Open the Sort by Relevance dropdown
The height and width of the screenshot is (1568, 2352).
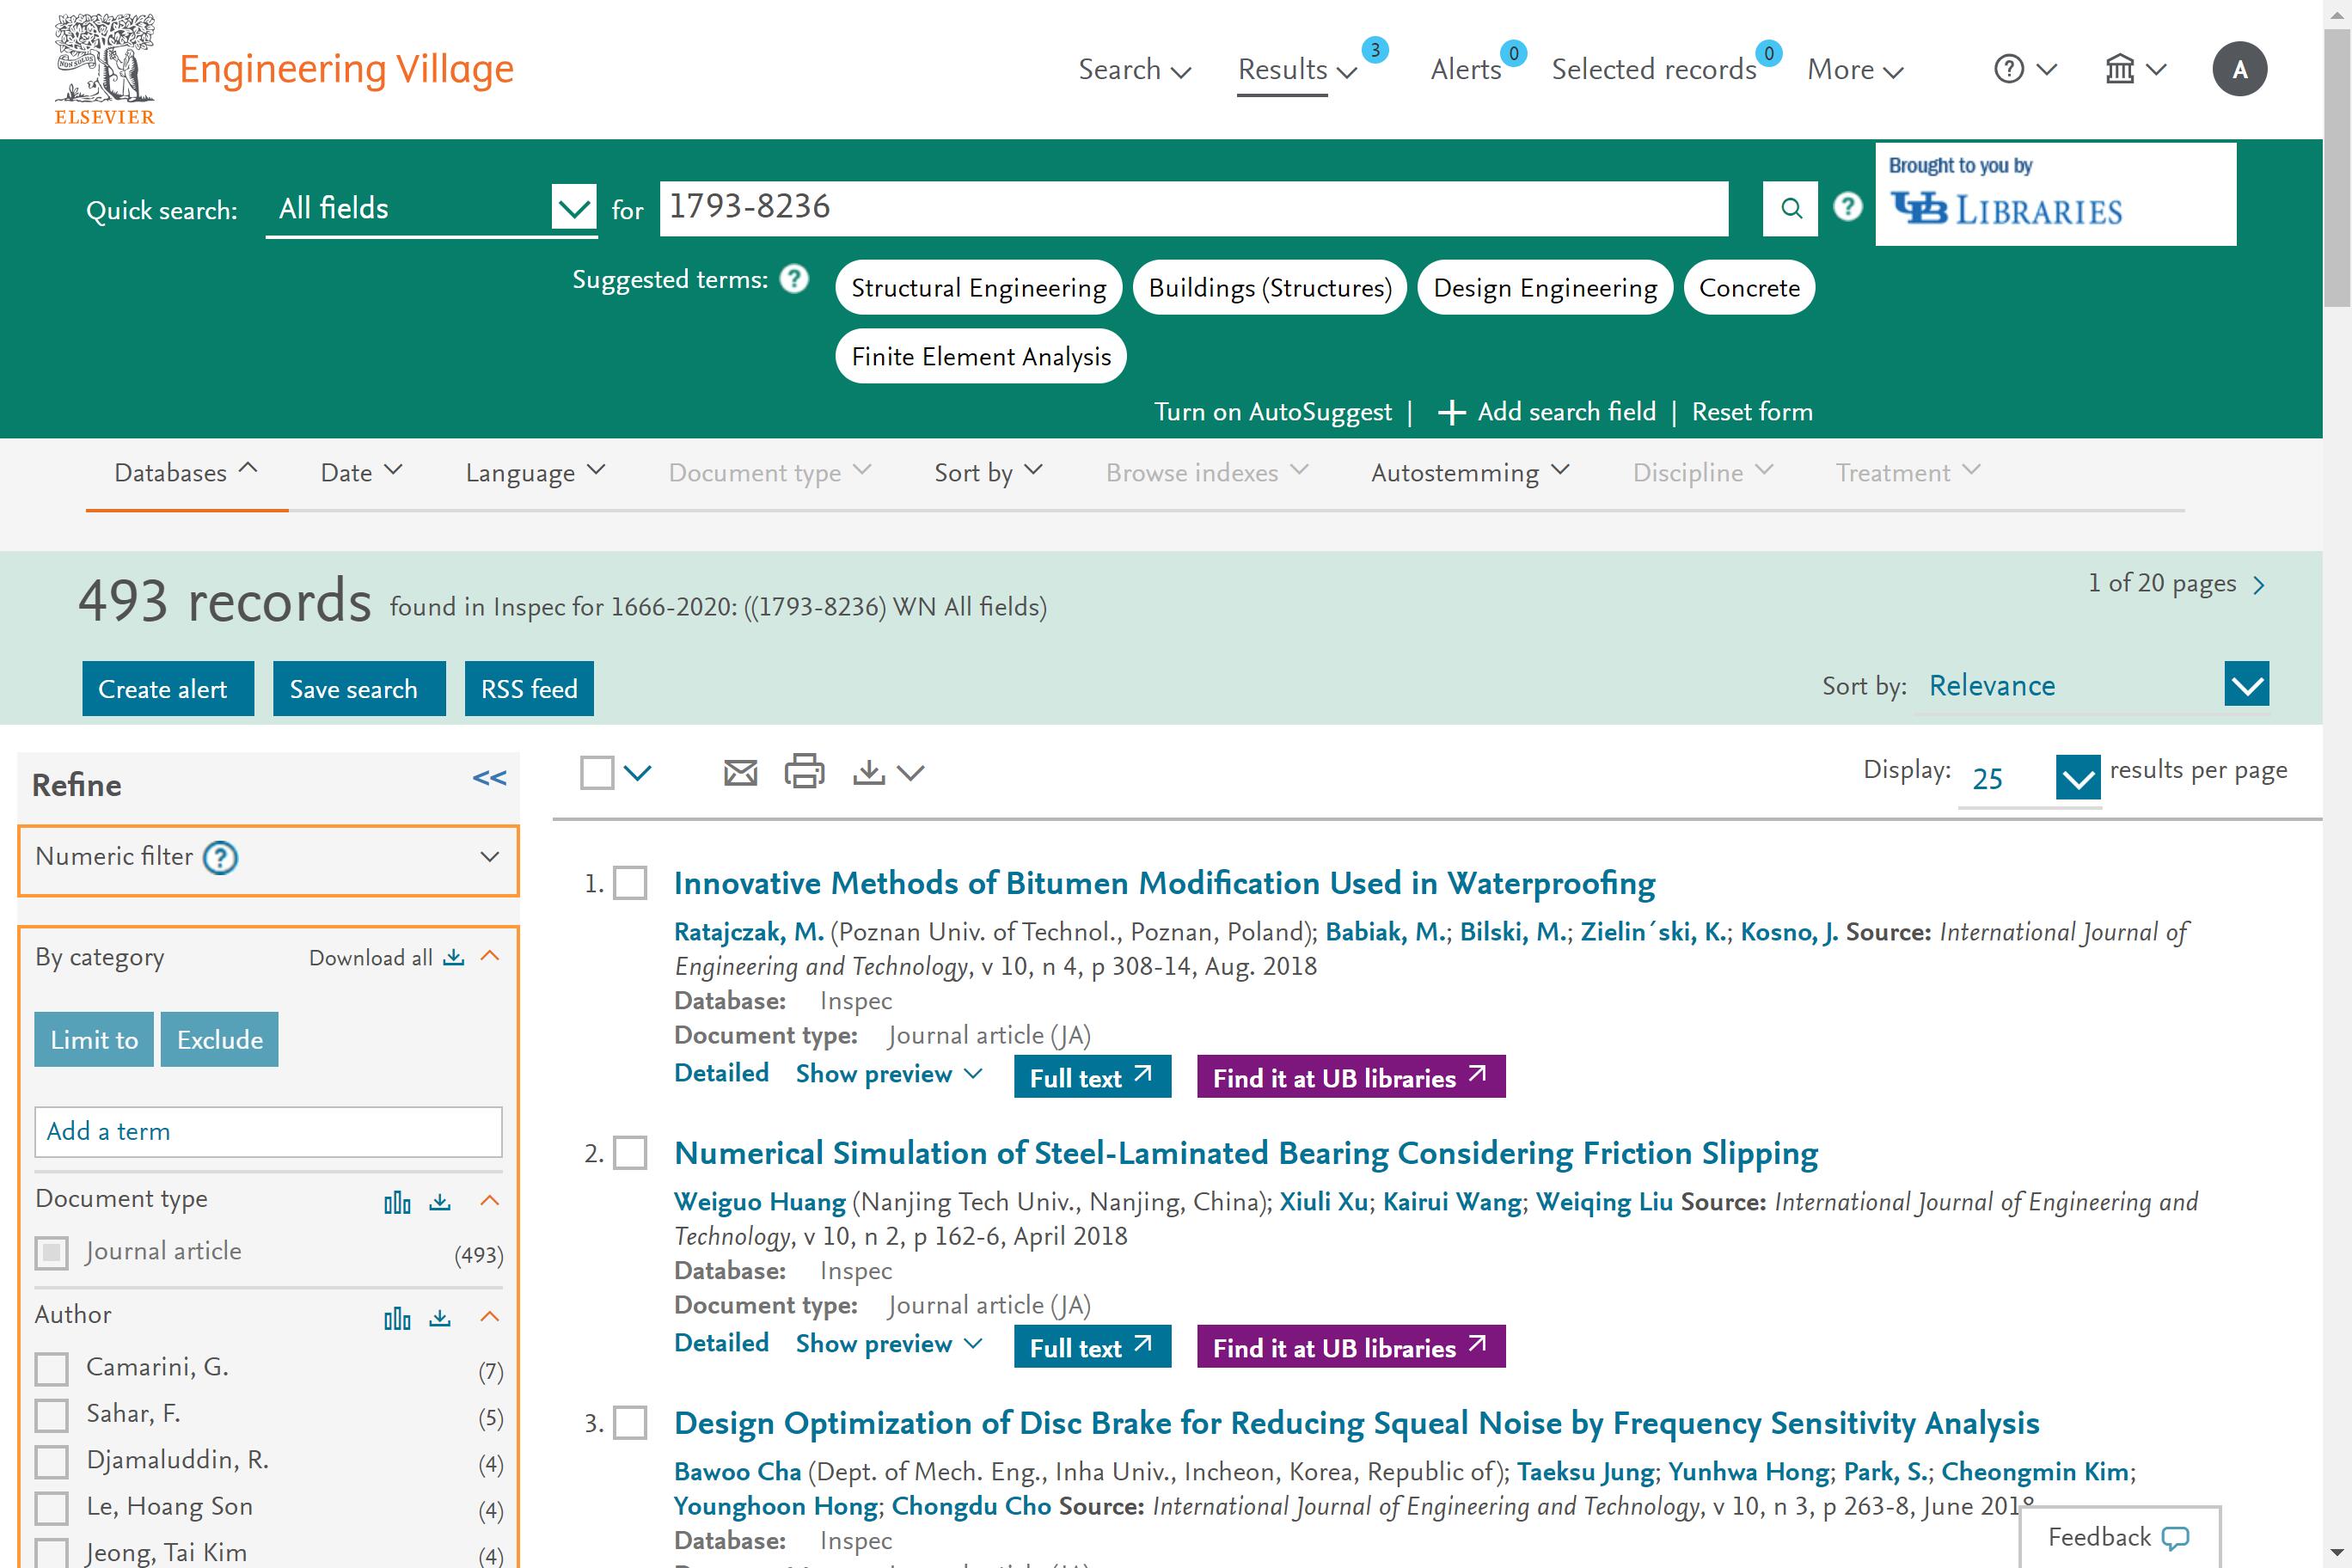pos(2246,685)
